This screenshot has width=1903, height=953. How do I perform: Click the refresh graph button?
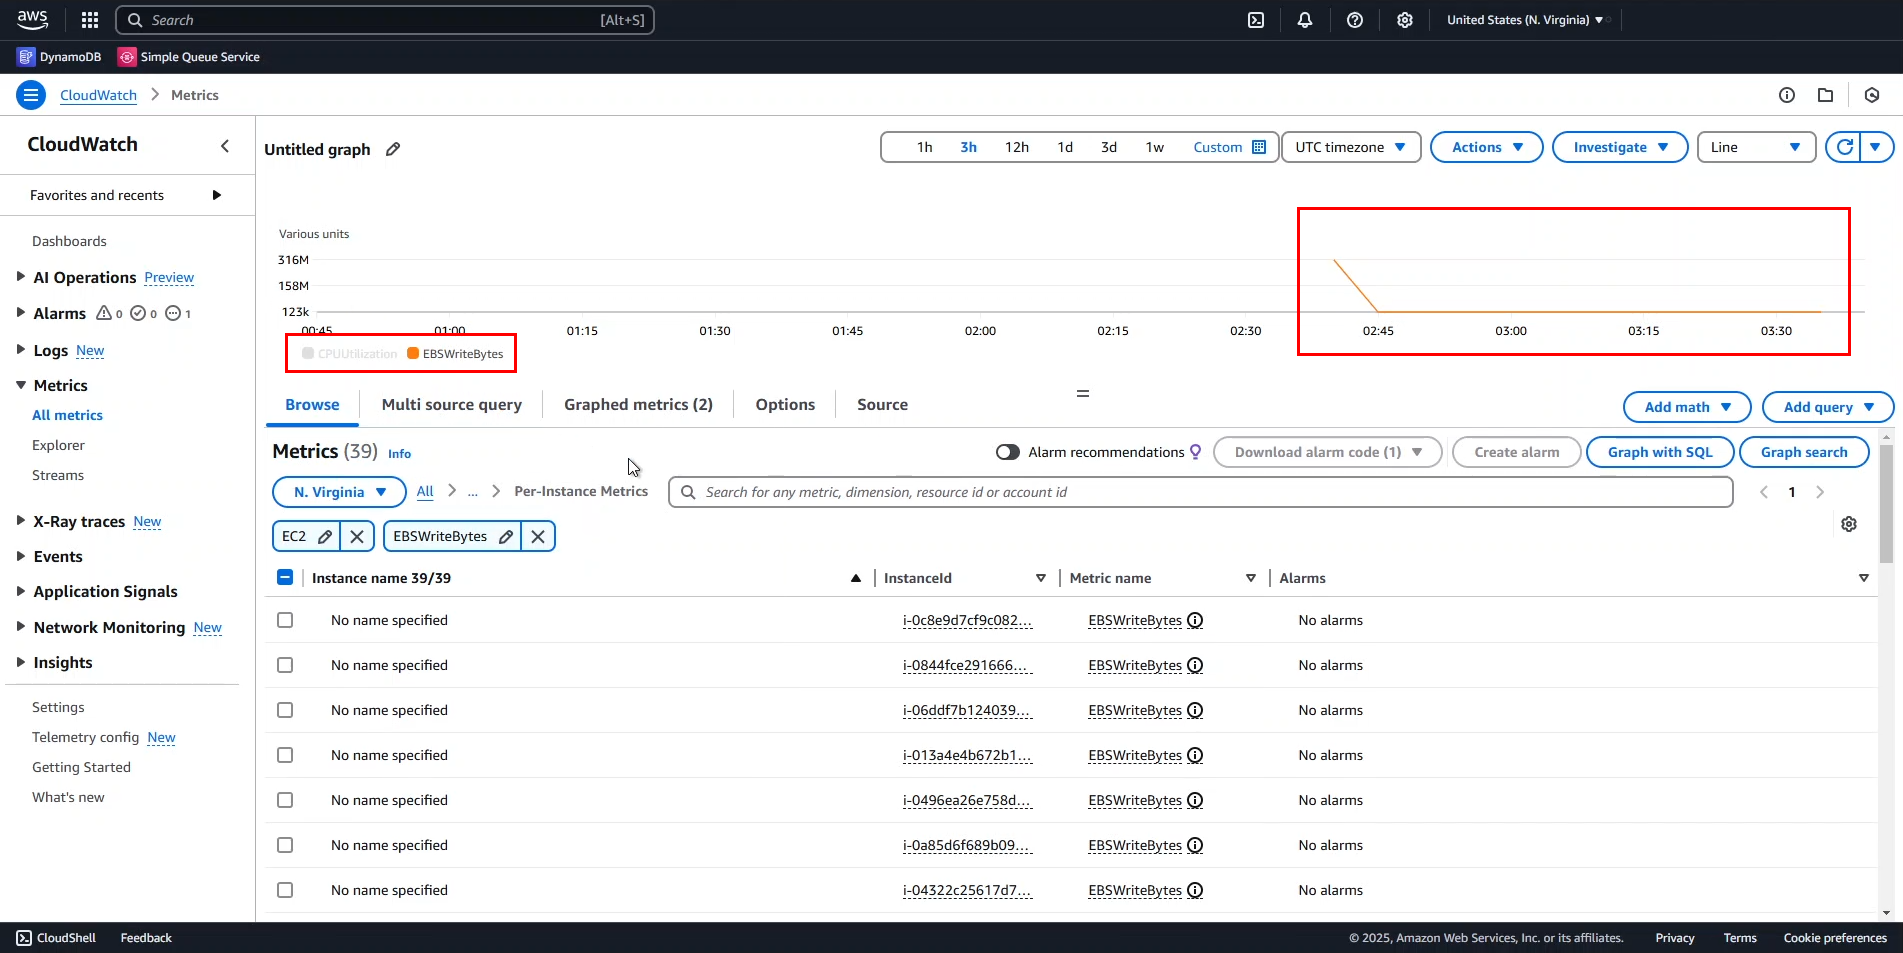tap(1844, 147)
